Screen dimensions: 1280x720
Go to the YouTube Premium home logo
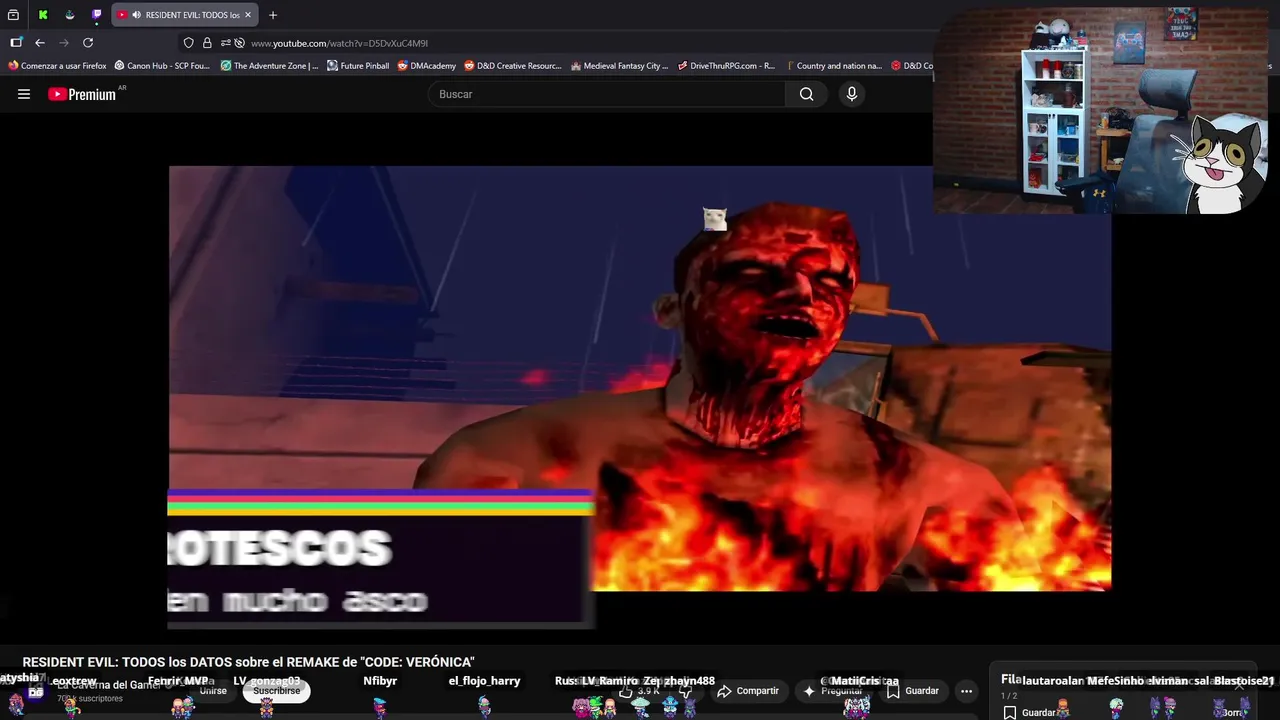point(82,94)
